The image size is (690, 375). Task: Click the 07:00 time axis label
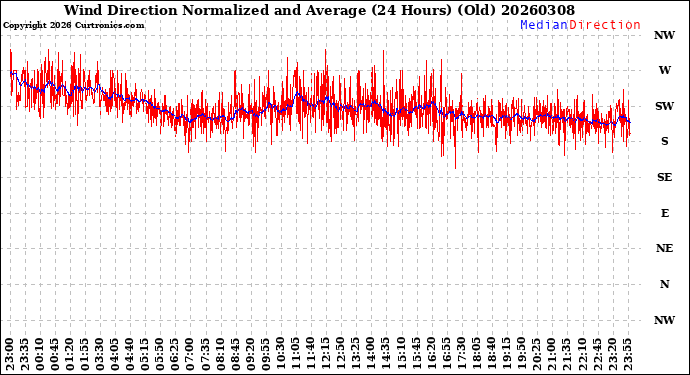point(190,355)
